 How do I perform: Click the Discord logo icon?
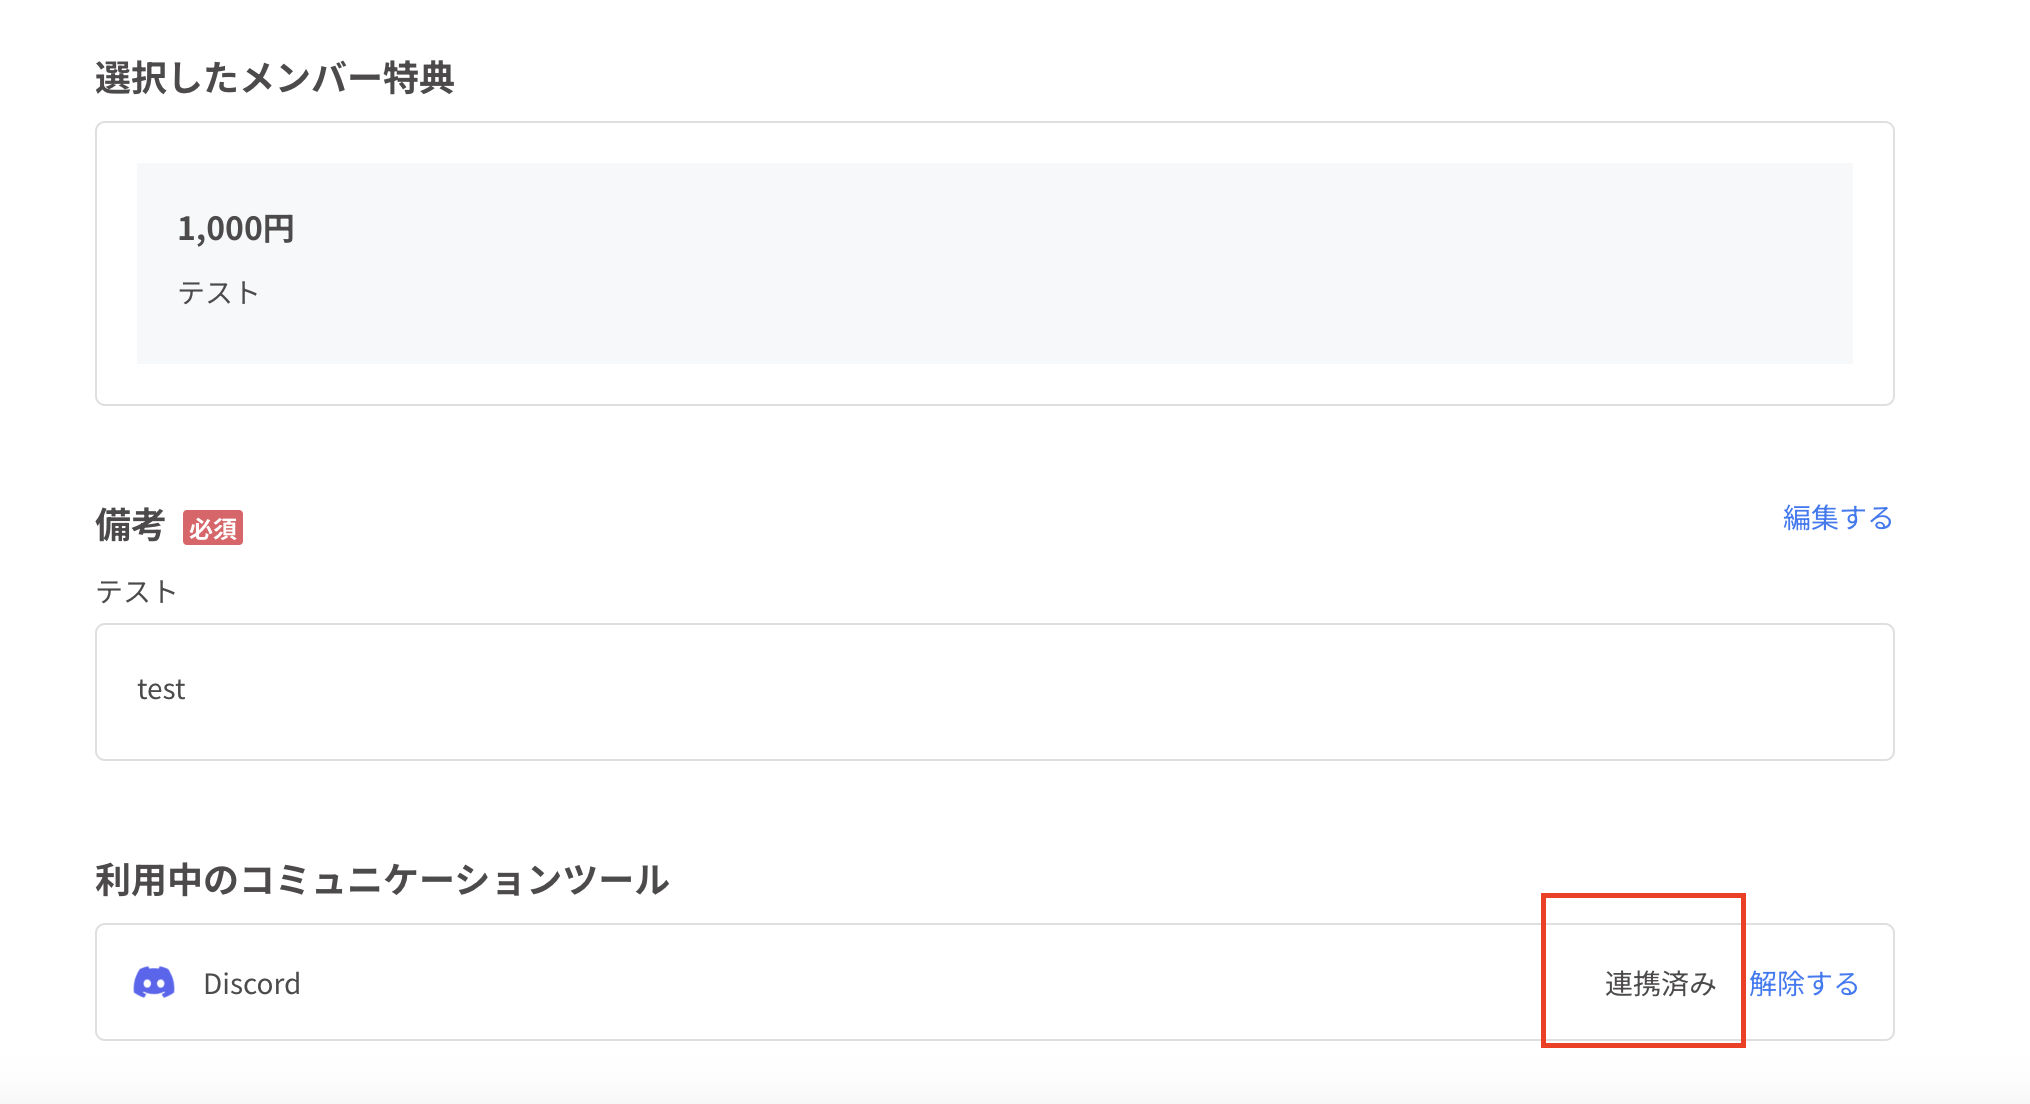coord(152,983)
